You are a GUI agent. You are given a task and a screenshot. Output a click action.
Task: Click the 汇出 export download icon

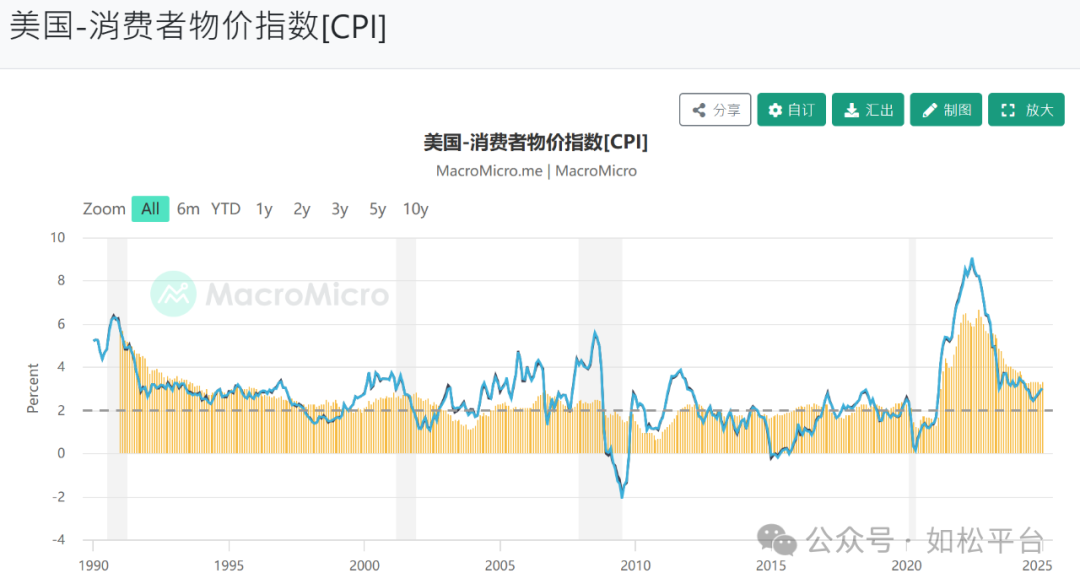(x=868, y=110)
